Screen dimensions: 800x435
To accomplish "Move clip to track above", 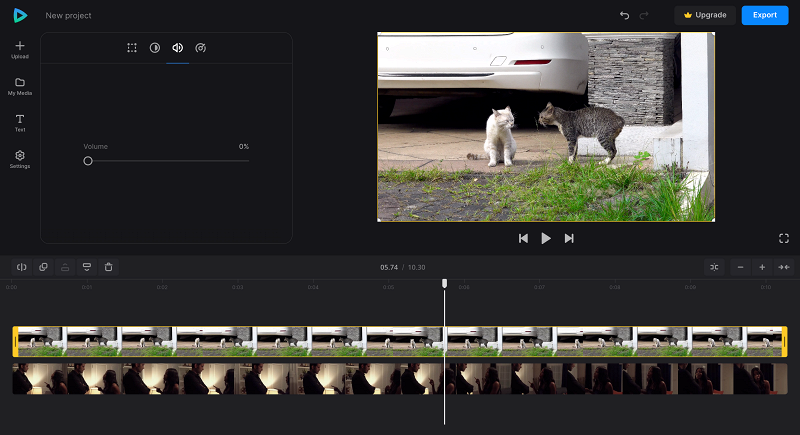I will click(x=65, y=267).
